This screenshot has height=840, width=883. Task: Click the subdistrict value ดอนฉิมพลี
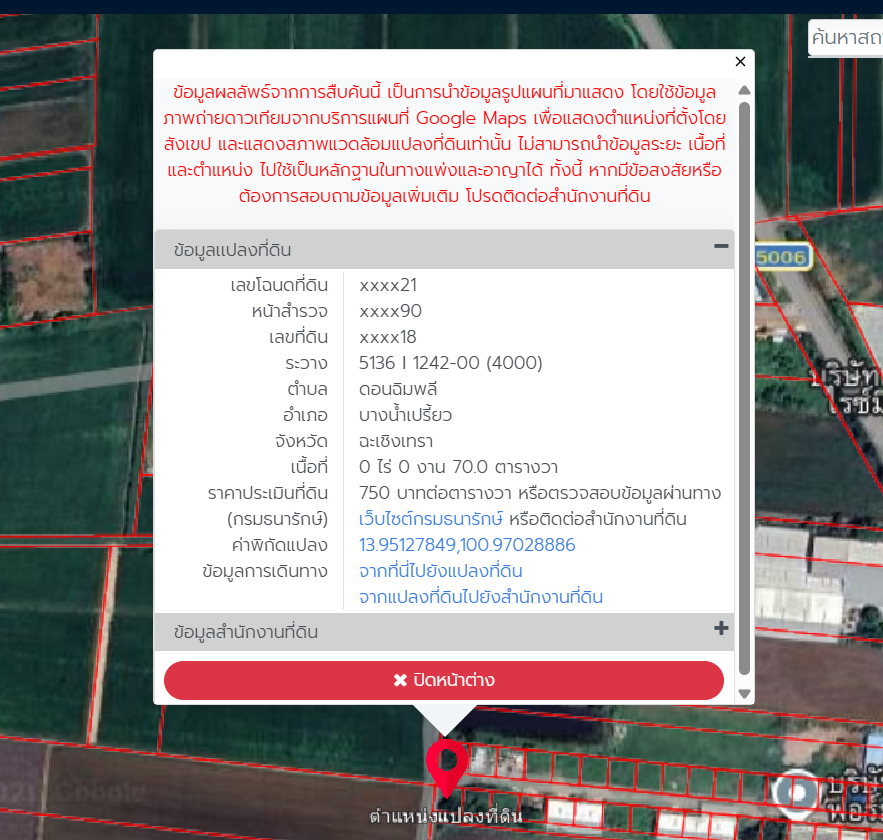[x=398, y=388]
